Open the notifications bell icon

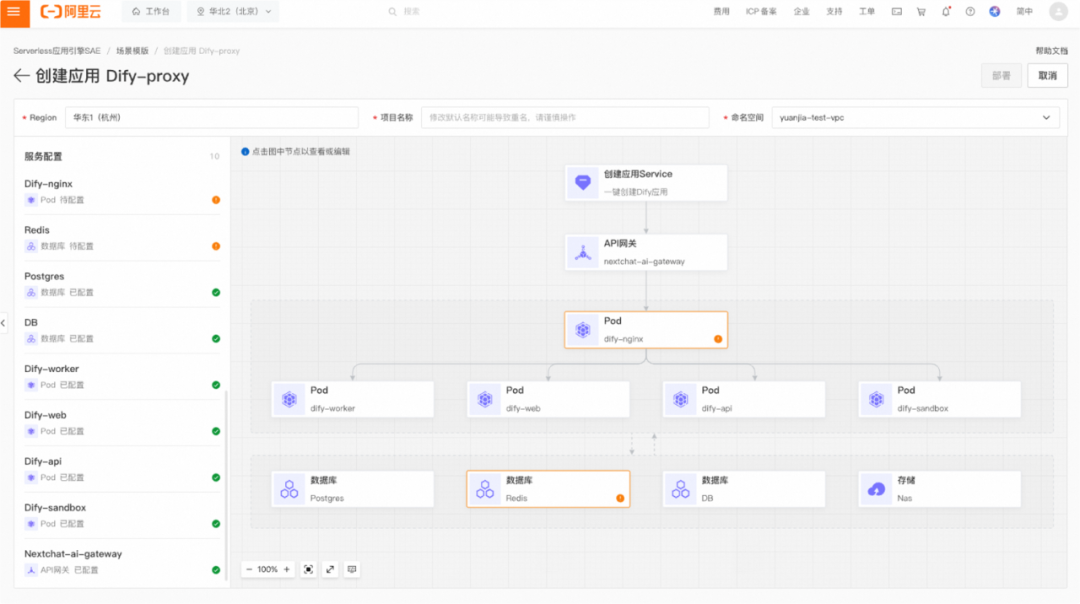pos(944,11)
